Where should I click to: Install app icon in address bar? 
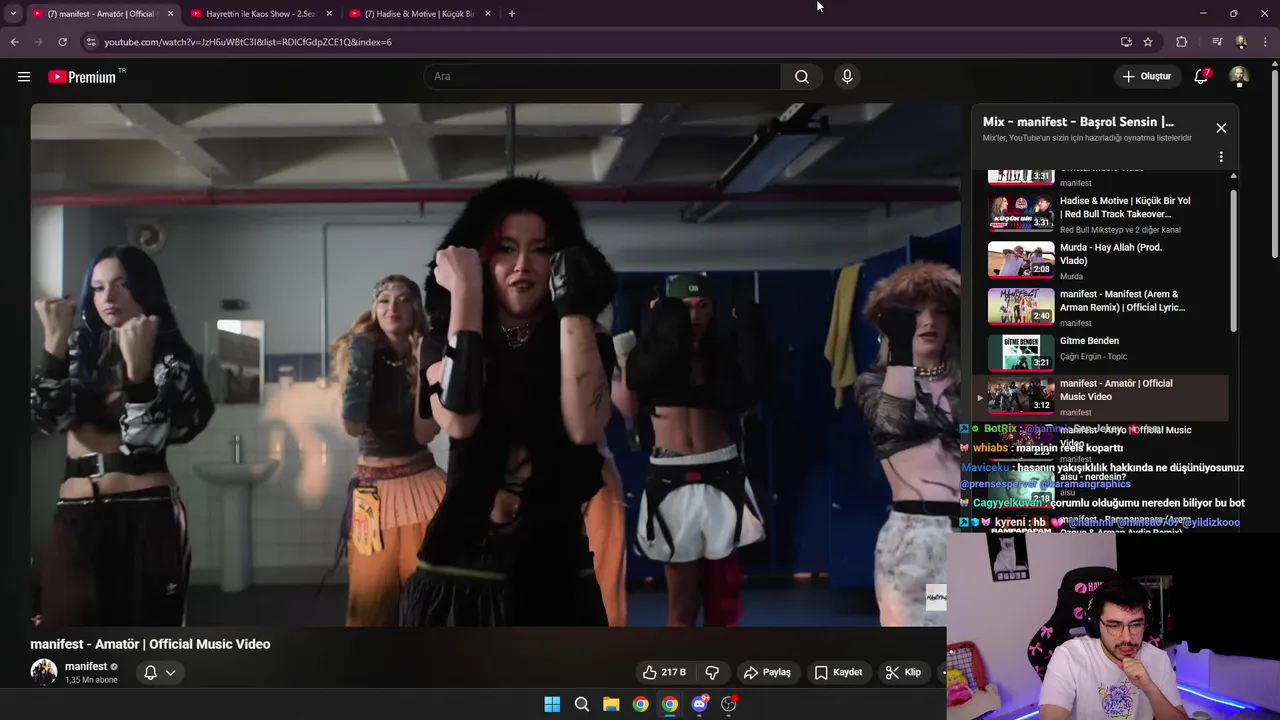1126,42
